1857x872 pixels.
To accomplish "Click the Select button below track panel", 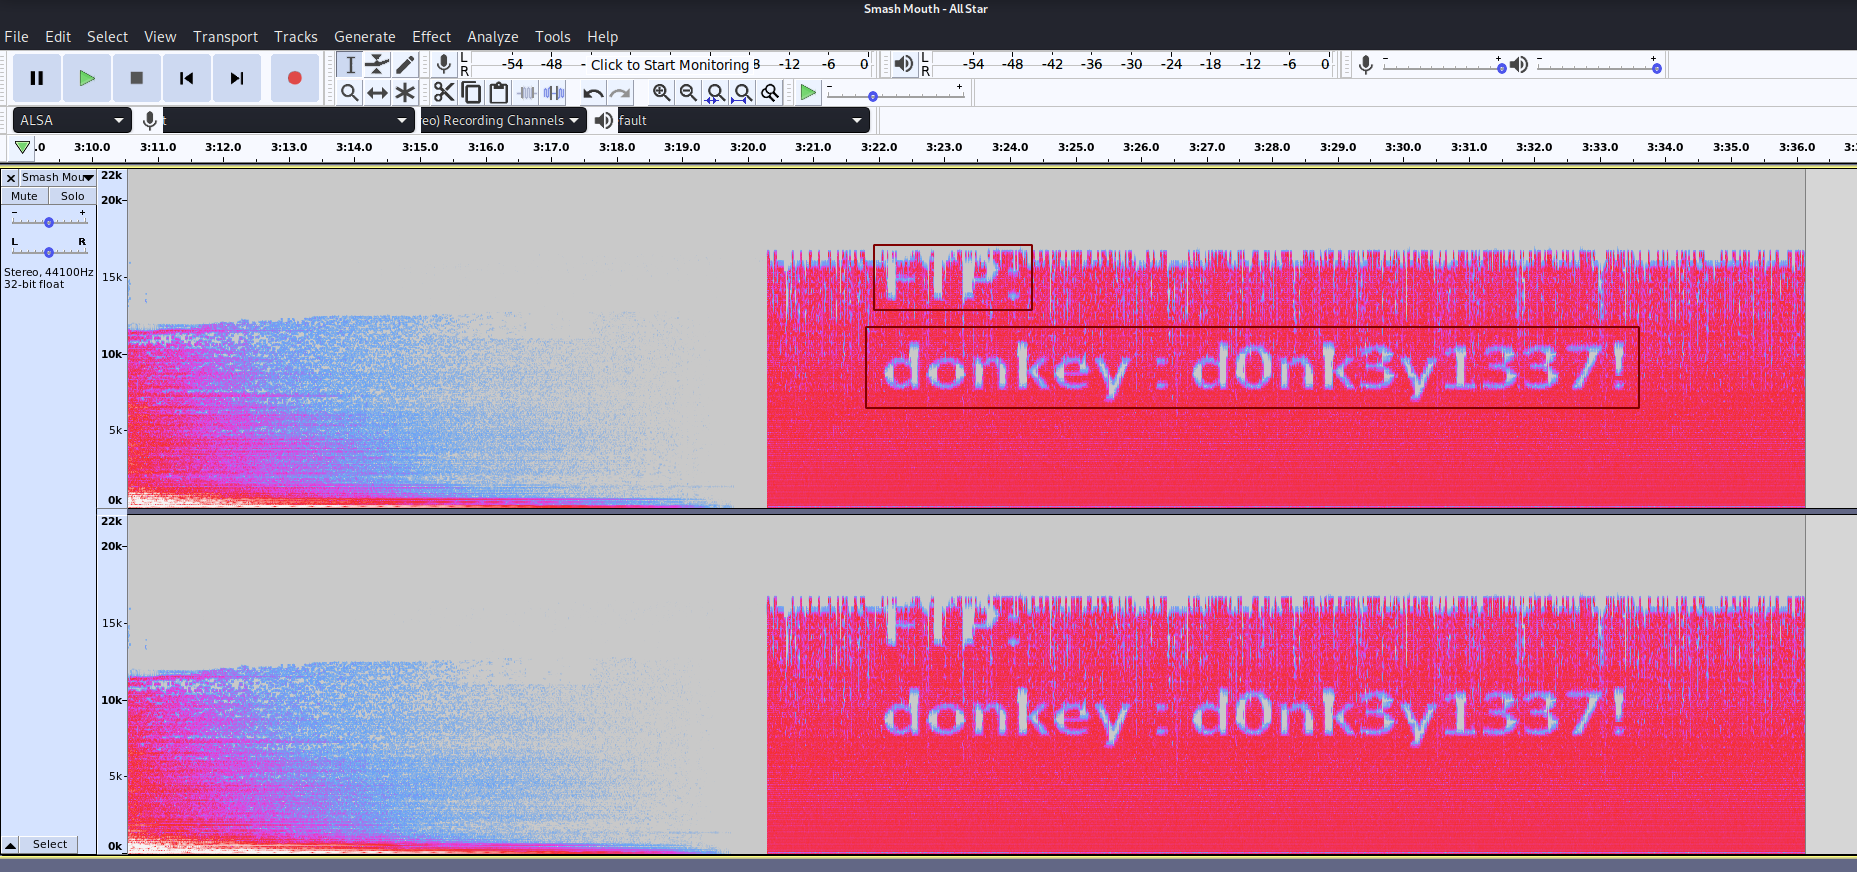I will (x=49, y=844).
